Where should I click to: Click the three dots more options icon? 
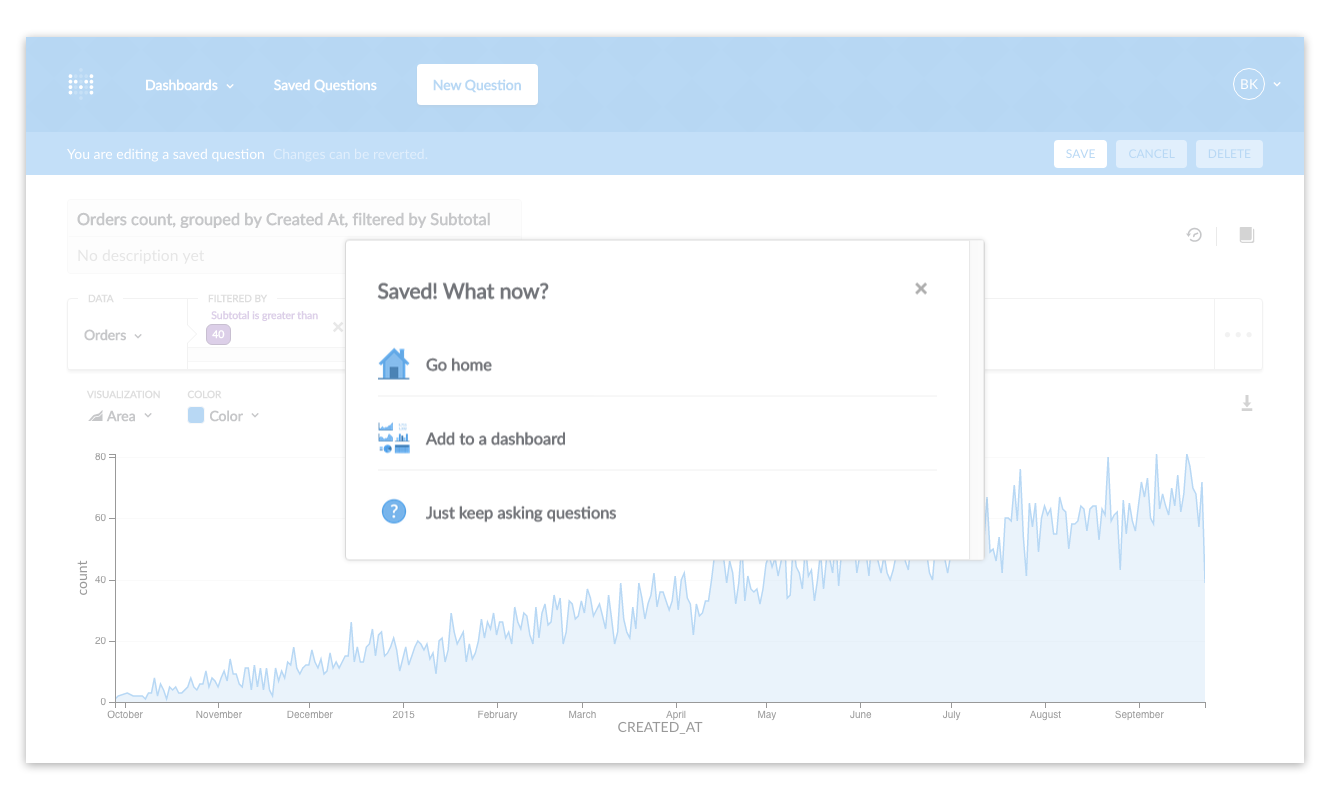1238,334
